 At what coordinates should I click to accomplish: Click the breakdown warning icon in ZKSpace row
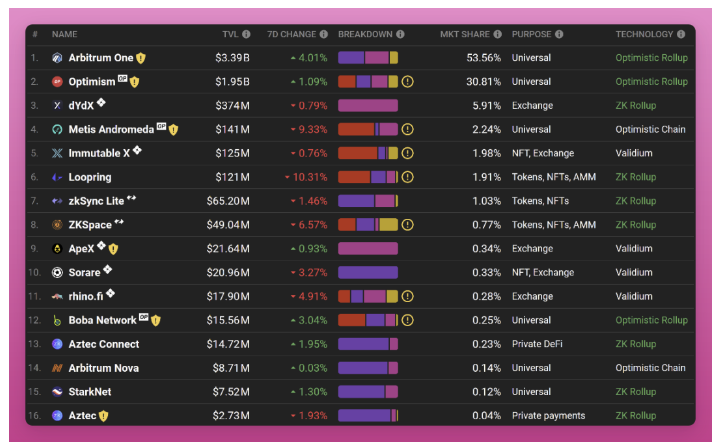(x=407, y=225)
